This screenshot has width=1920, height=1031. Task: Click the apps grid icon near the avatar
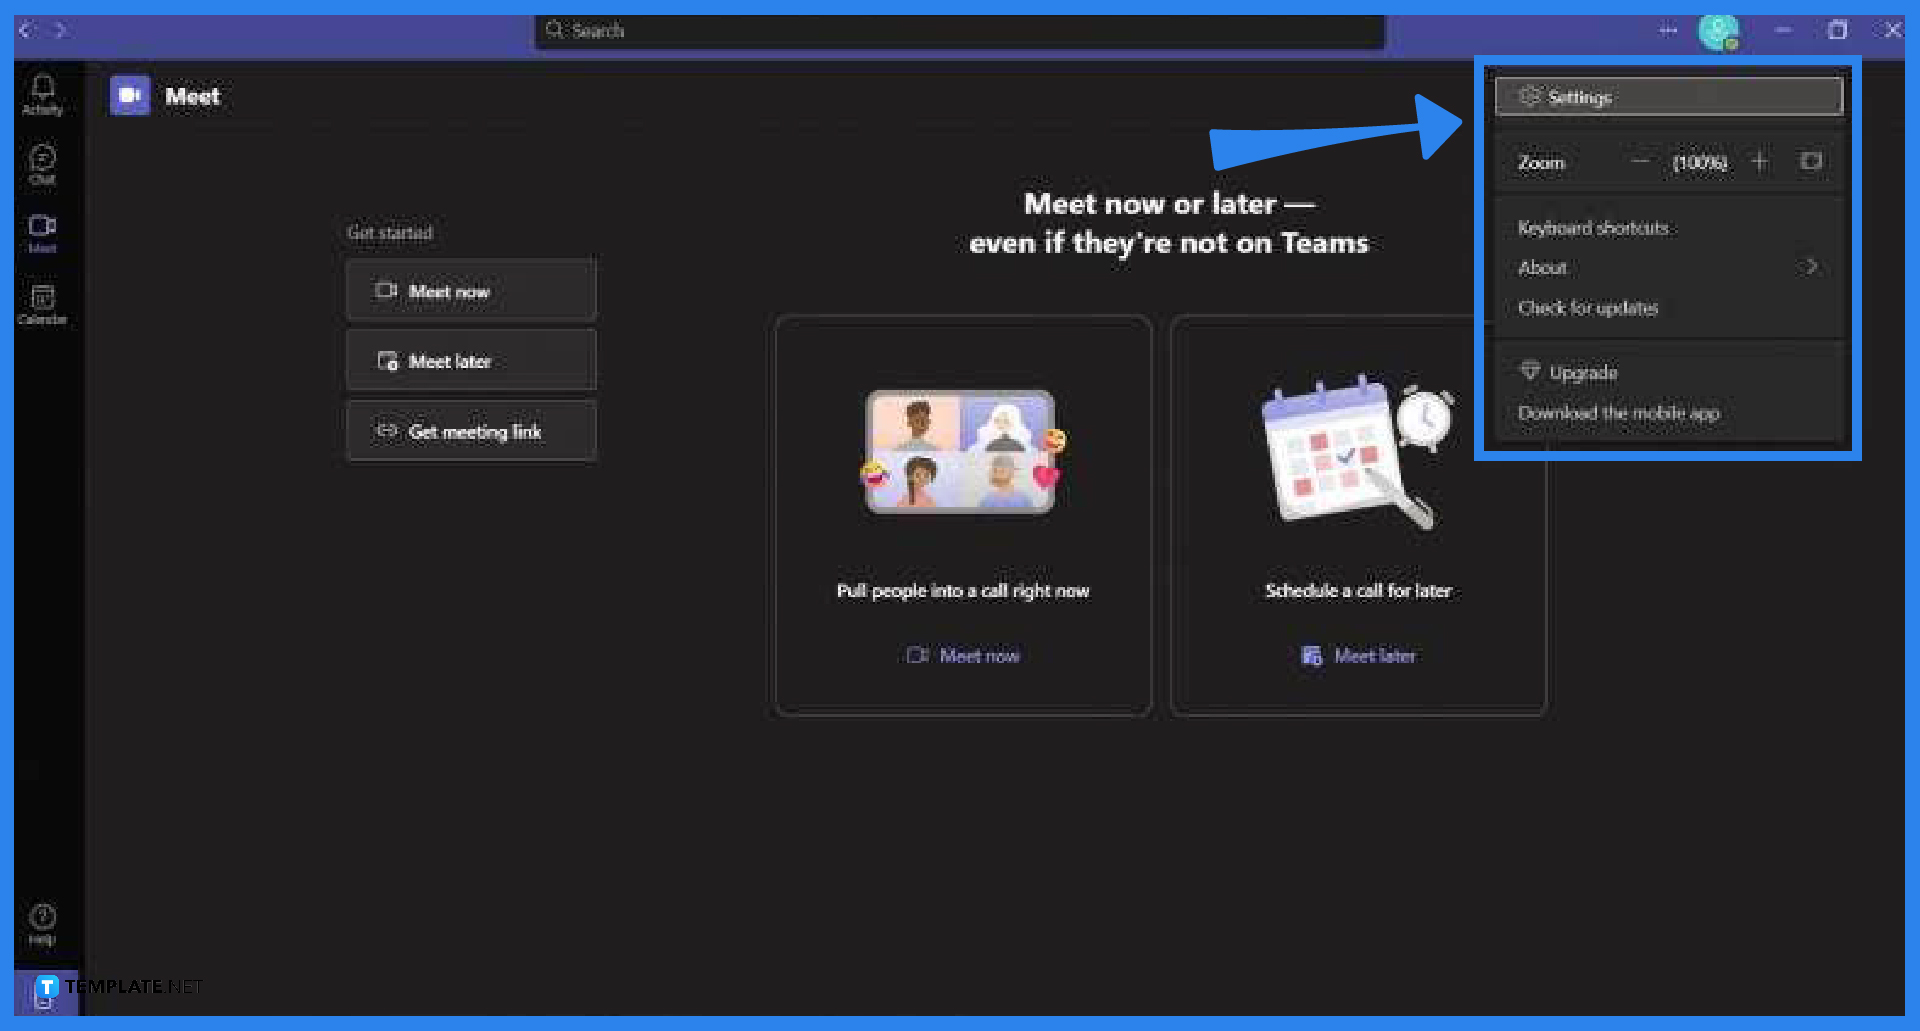point(1668,30)
